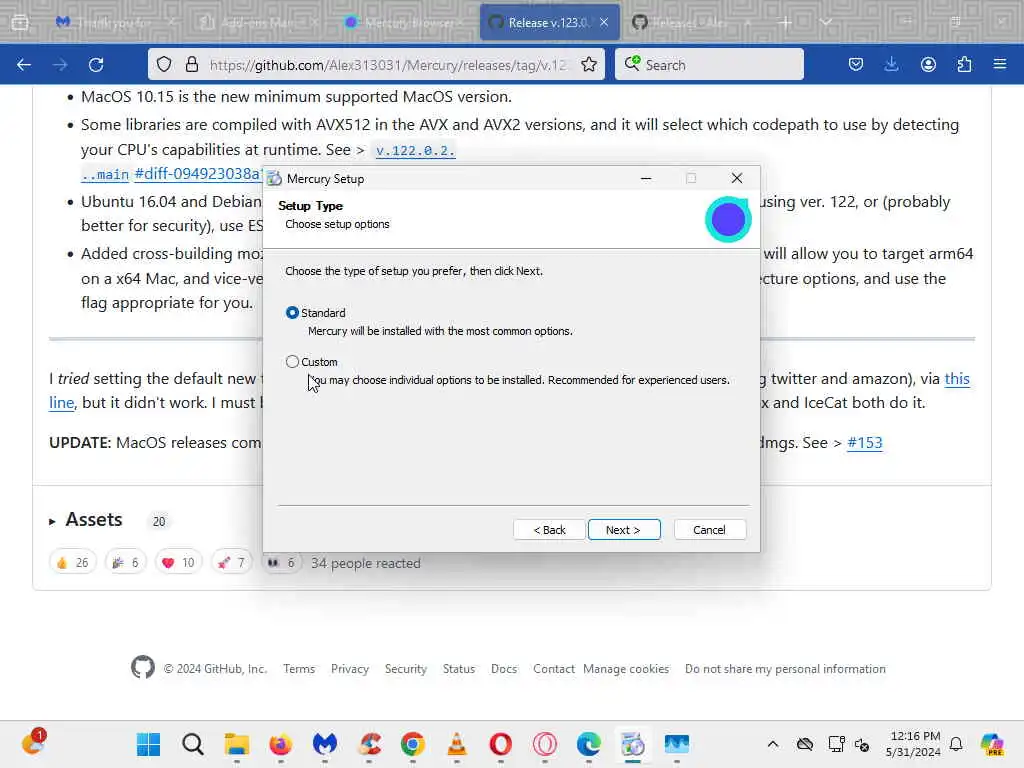
Task: Open the Security footer link
Action: point(406,669)
